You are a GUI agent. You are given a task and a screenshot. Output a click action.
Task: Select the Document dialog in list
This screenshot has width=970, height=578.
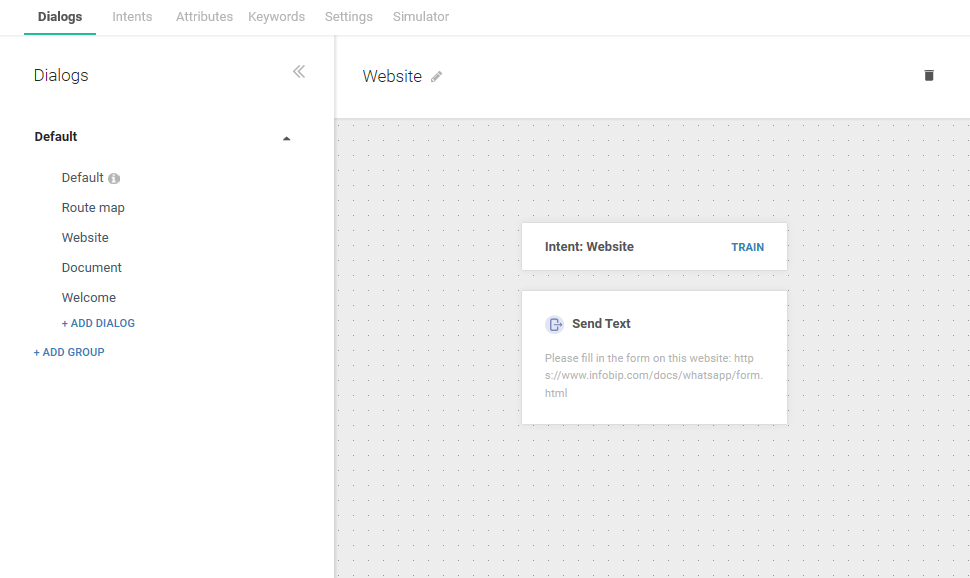(x=91, y=268)
